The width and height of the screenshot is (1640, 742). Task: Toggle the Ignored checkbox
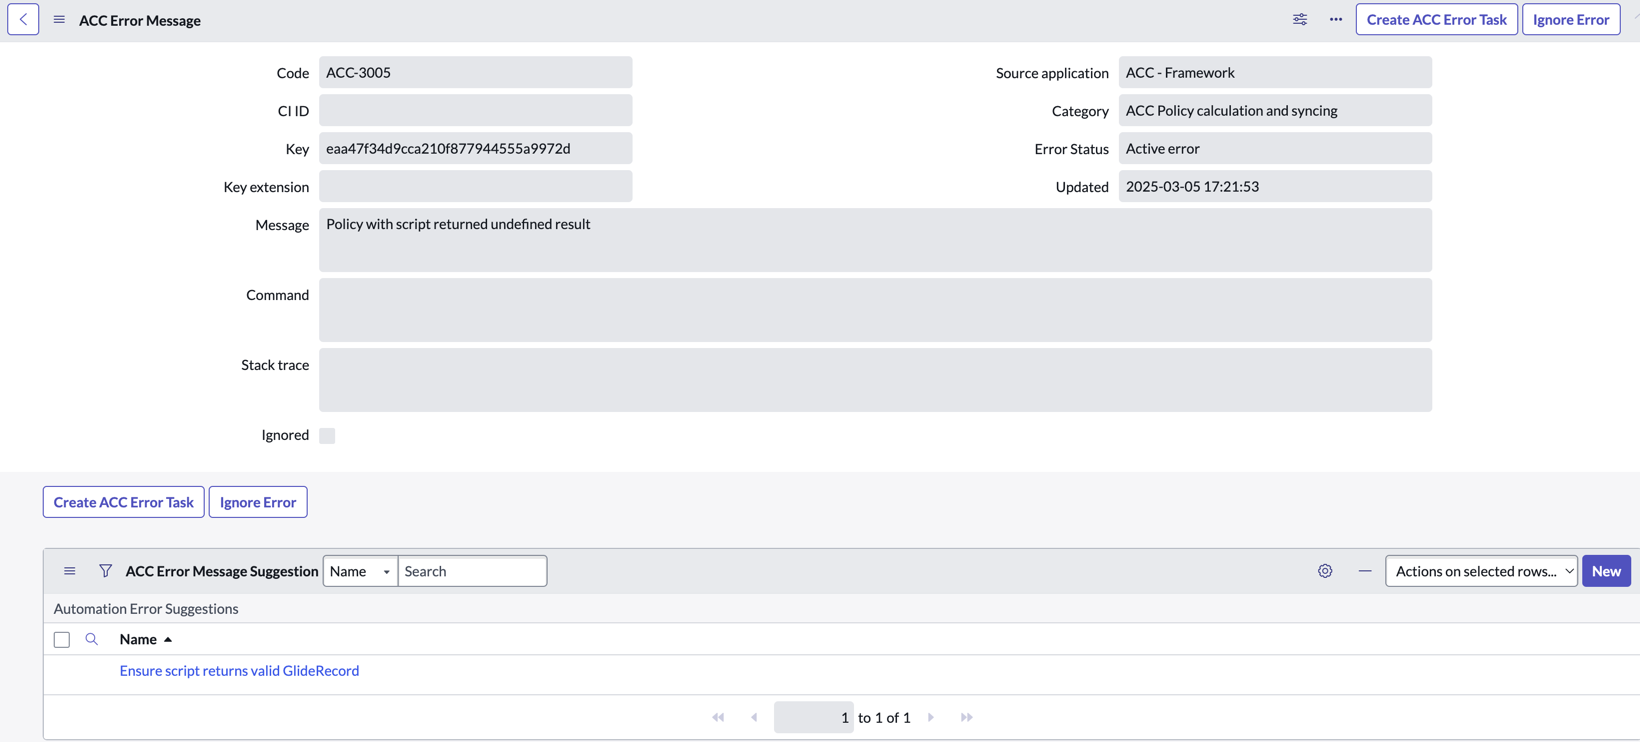(327, 435)
